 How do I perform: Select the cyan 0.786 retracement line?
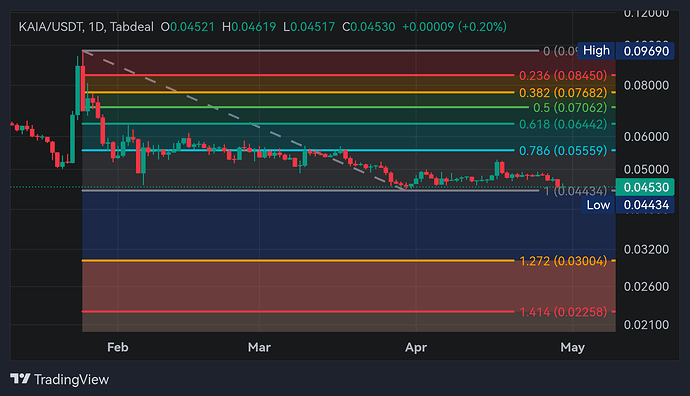(x=298, y=150)
